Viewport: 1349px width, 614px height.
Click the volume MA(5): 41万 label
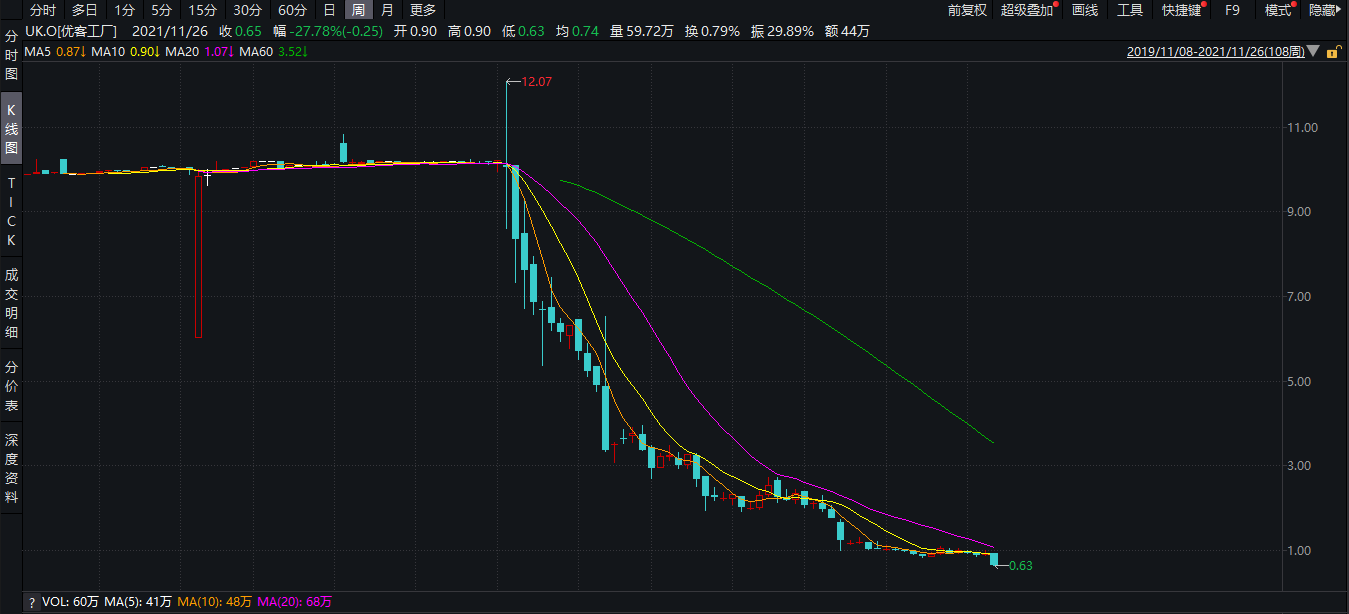click(138, 602)
